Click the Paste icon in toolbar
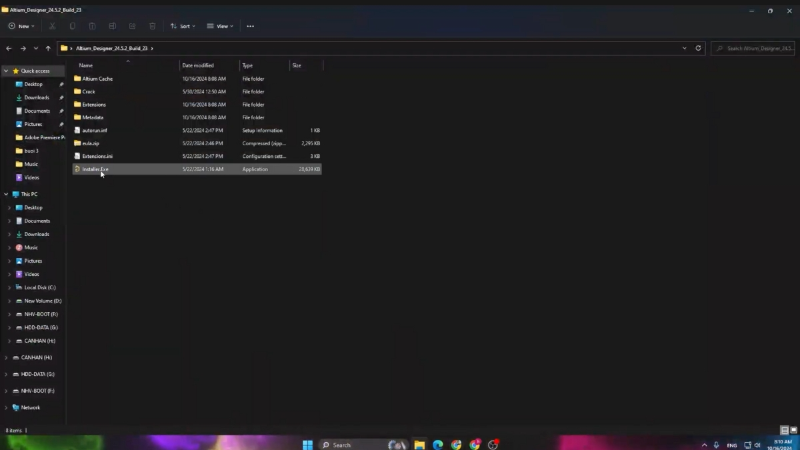This screenshot has height=450, width=800. 92,26
